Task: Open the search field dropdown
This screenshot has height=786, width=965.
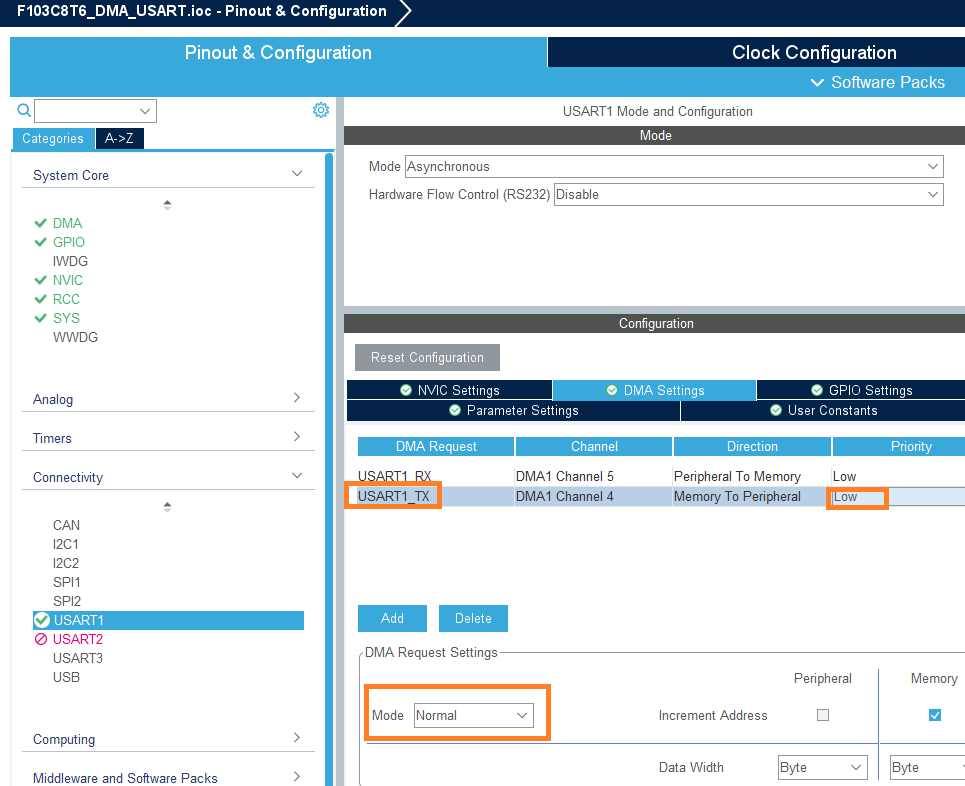Action: pyautogui.click(x=145, y=111)
